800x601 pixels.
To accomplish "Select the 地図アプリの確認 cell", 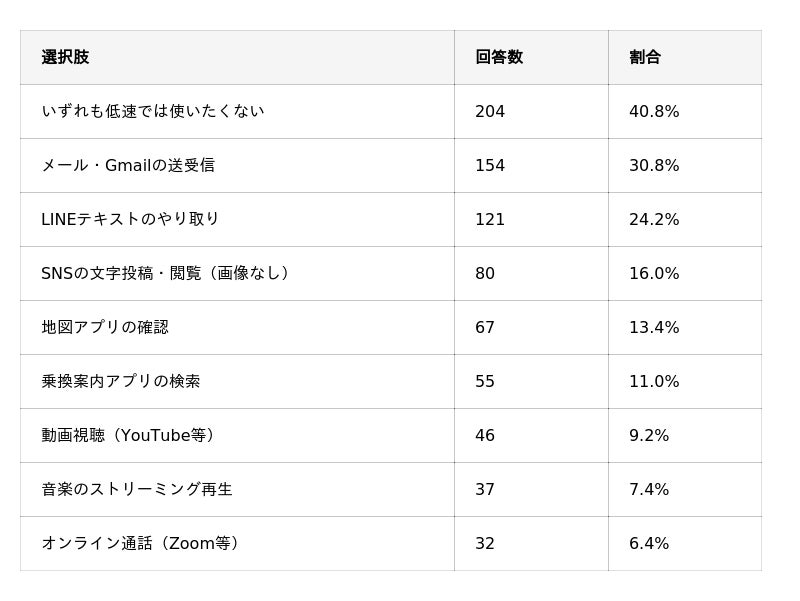I will [105, 327].
